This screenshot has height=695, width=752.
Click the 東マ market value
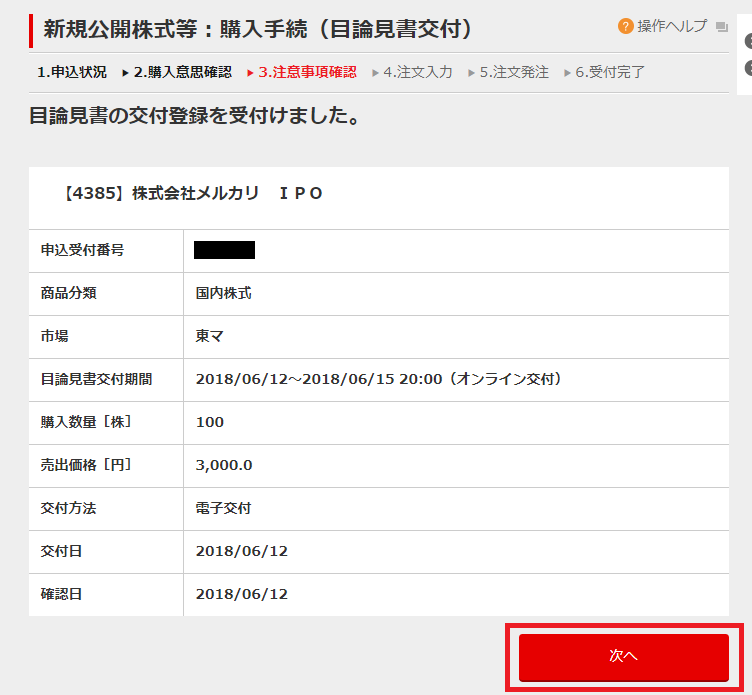[x=210, y=336]
